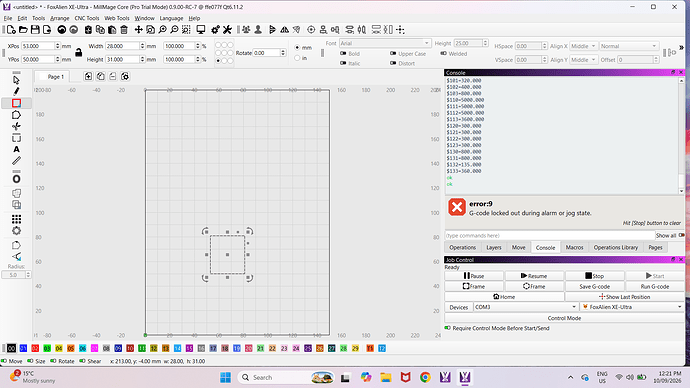Click the pan (four-arrow move) view icon
The image size is (690, 388).
[x=139, y=29]
